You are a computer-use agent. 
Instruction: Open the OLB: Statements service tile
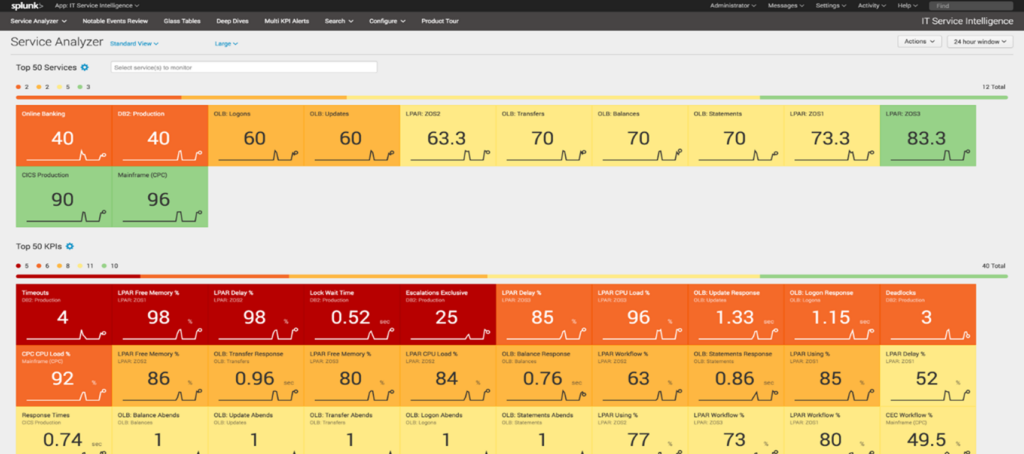736,135
